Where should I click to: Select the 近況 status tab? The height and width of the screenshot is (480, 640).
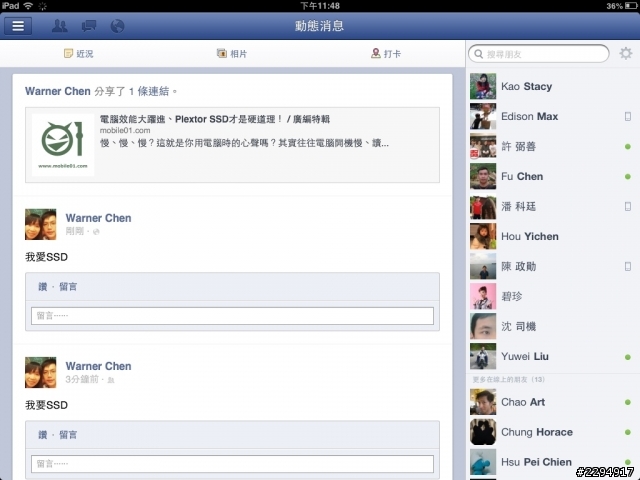click(79, 53)
